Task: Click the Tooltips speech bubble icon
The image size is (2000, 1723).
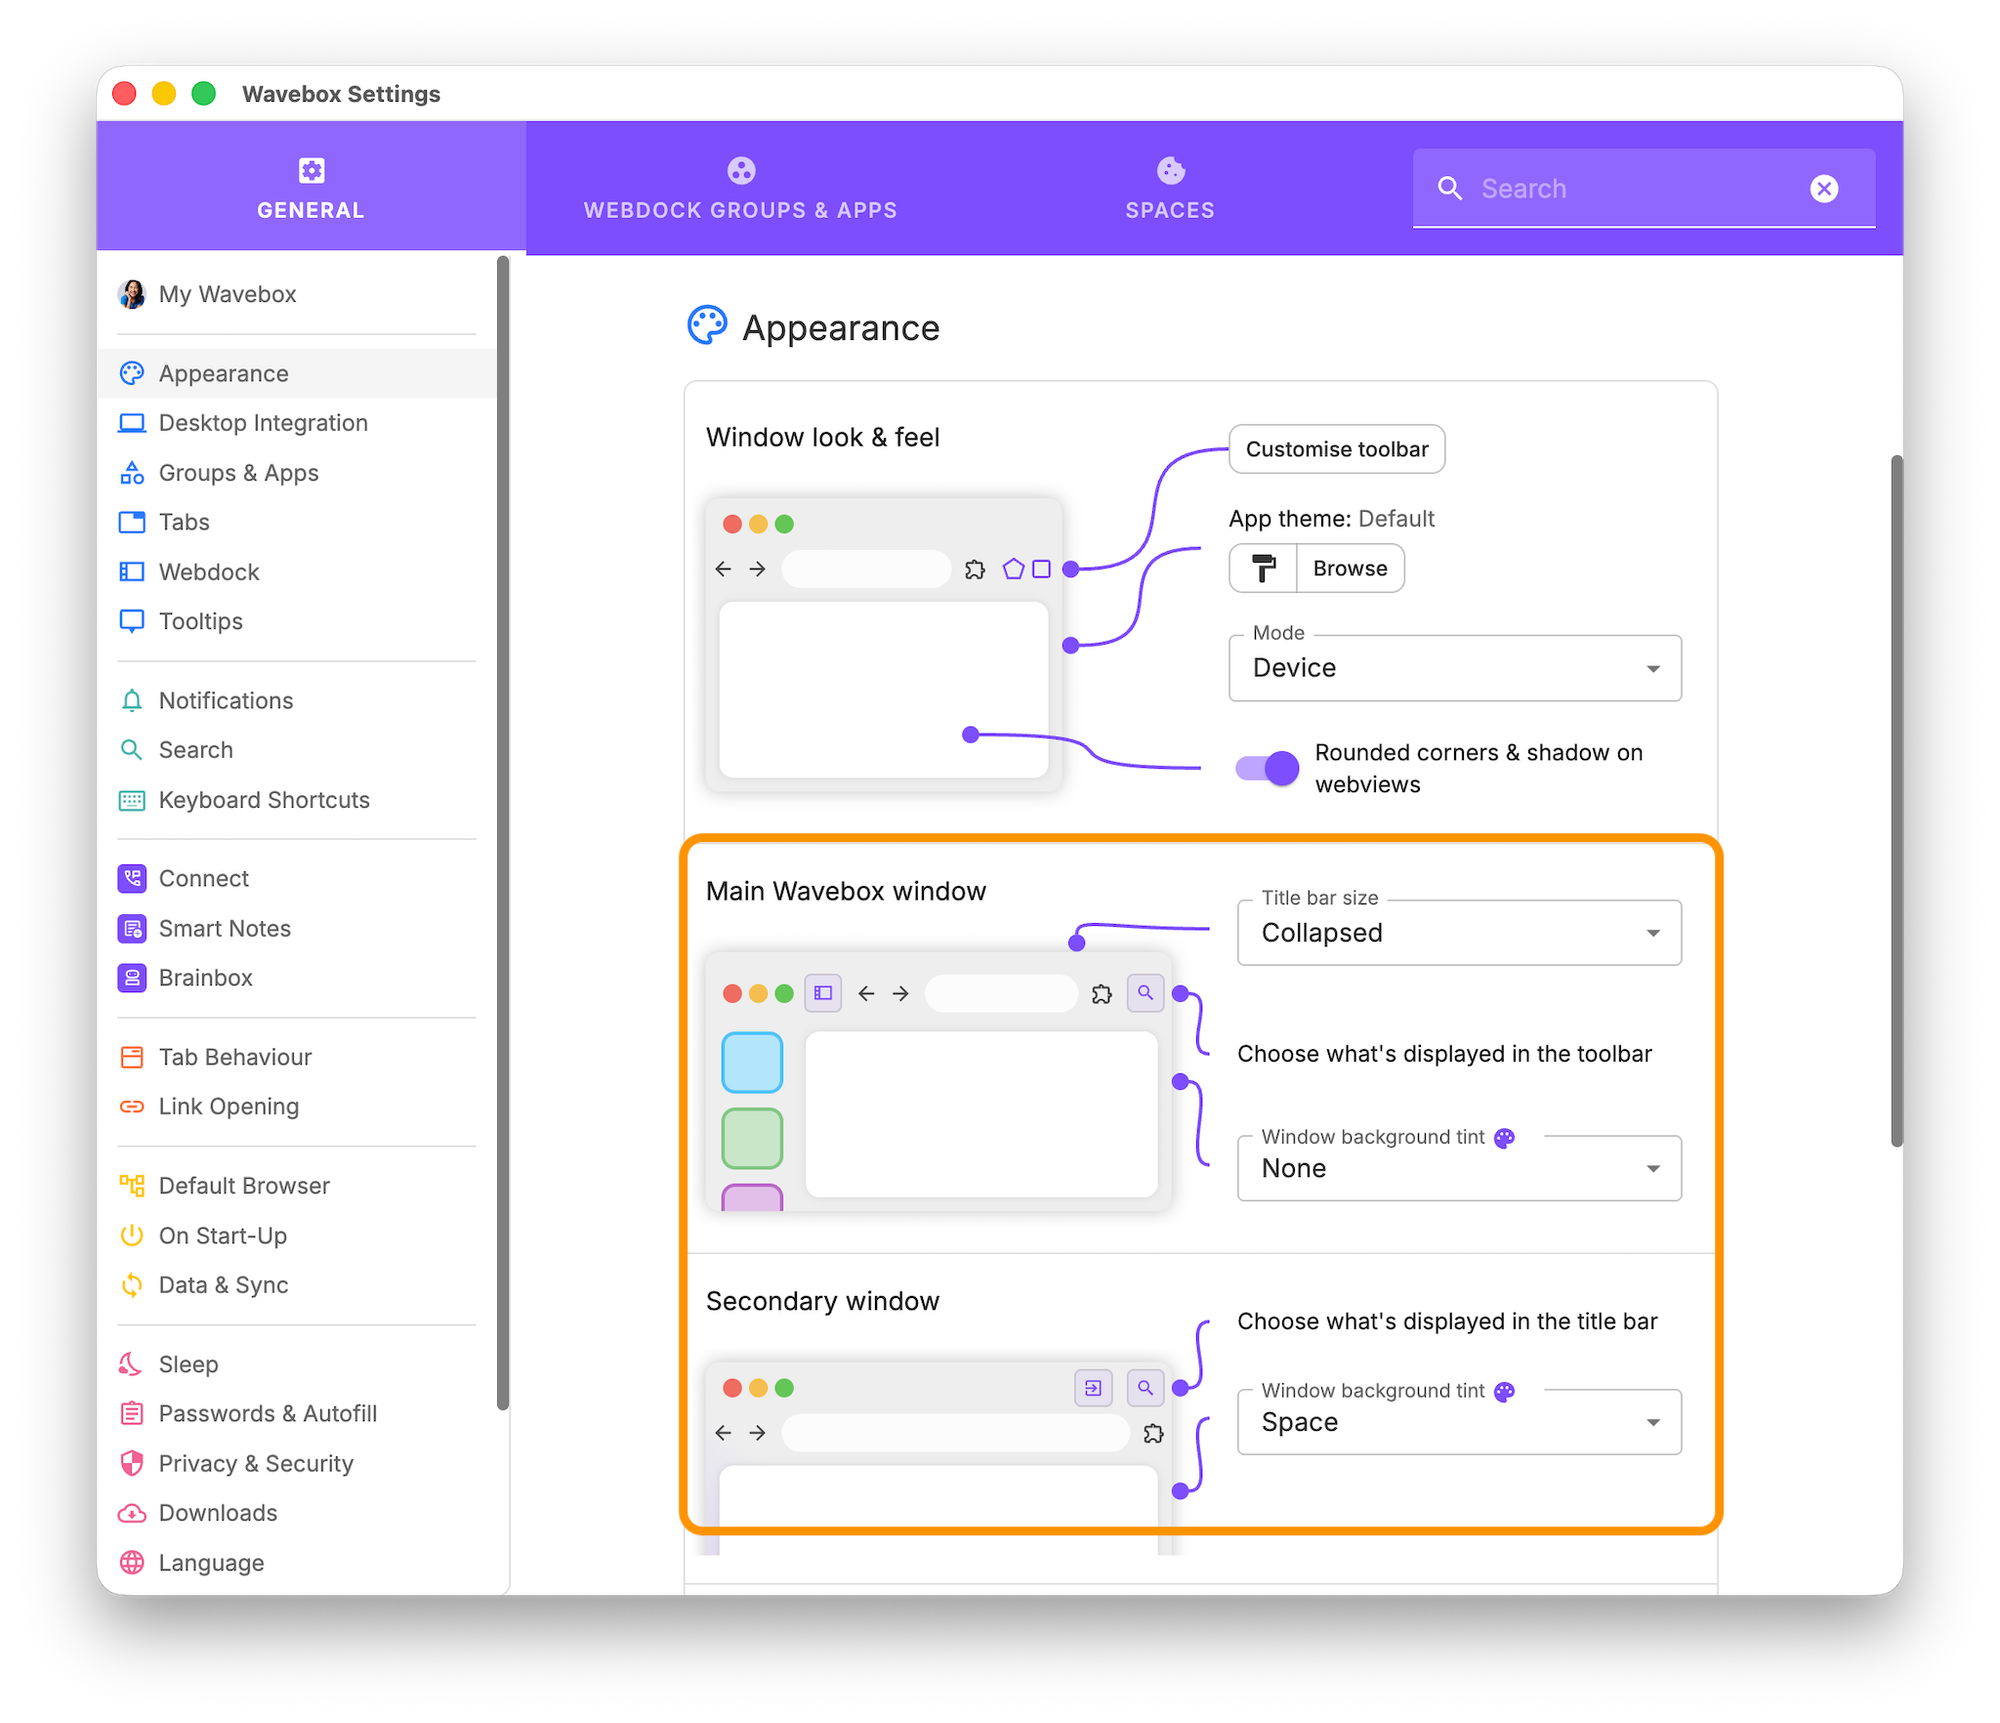Action: coord(132,621)
